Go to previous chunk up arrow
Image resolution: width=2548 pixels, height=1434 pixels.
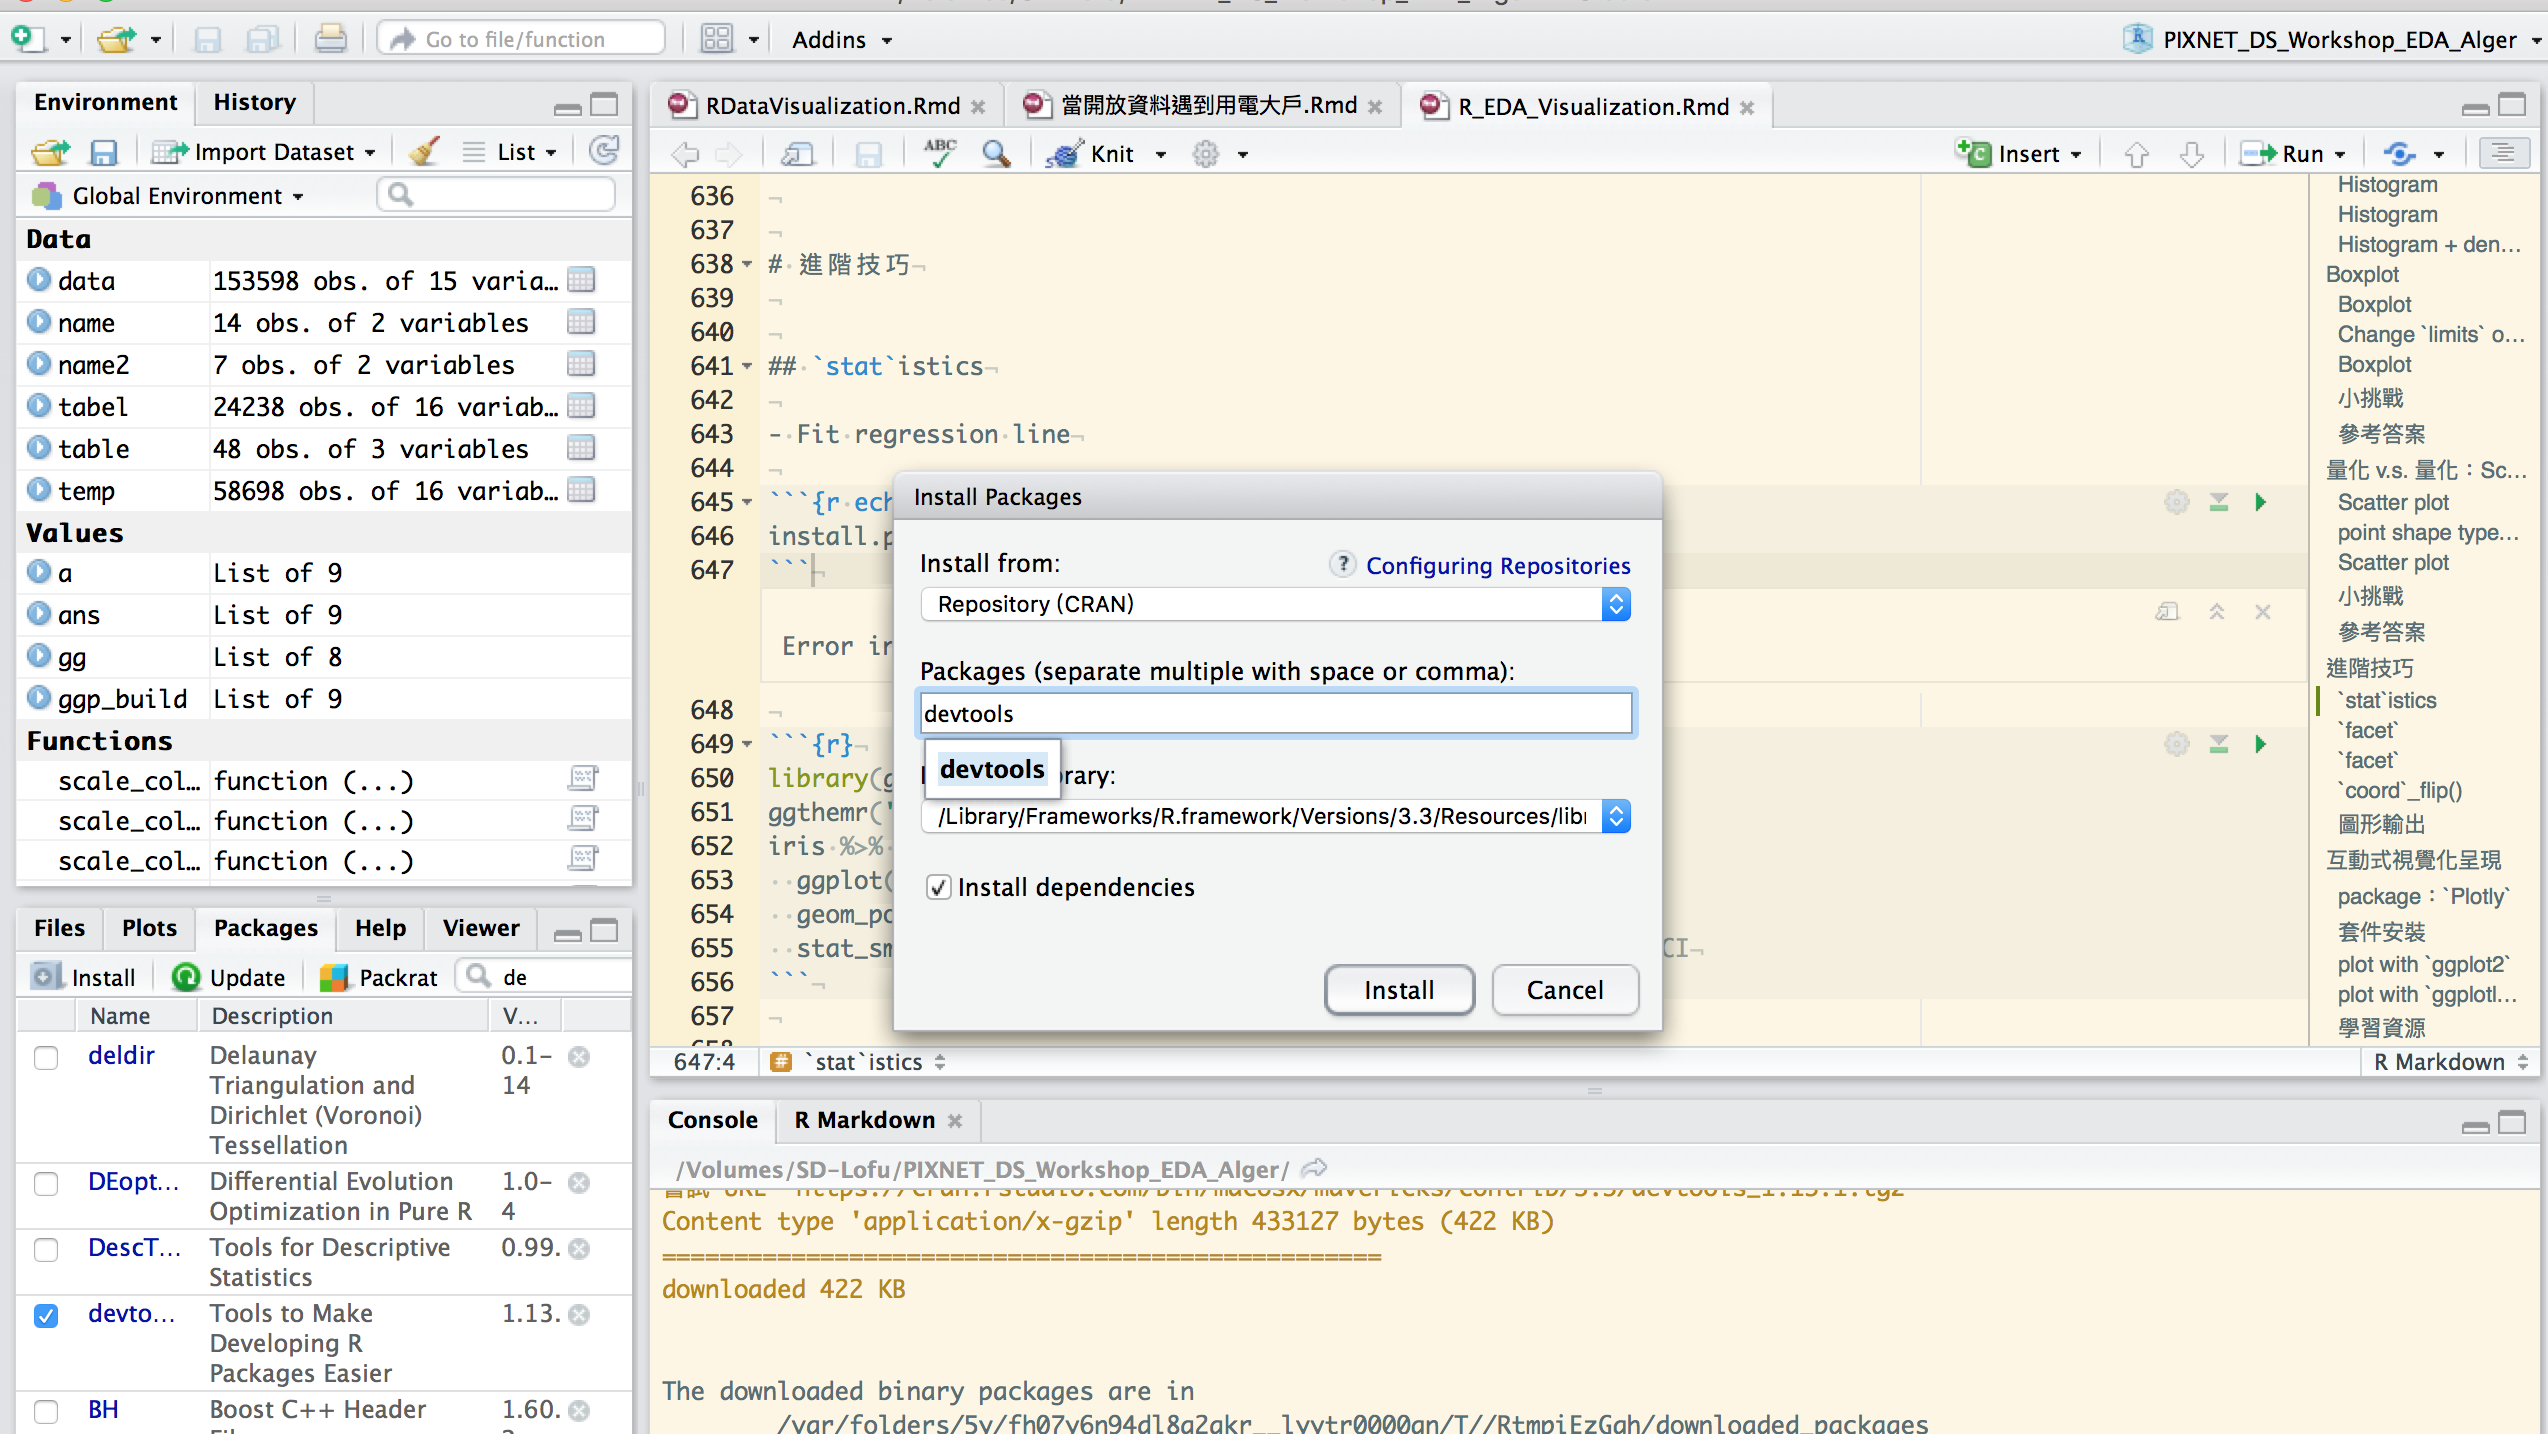click(2136, 154)
